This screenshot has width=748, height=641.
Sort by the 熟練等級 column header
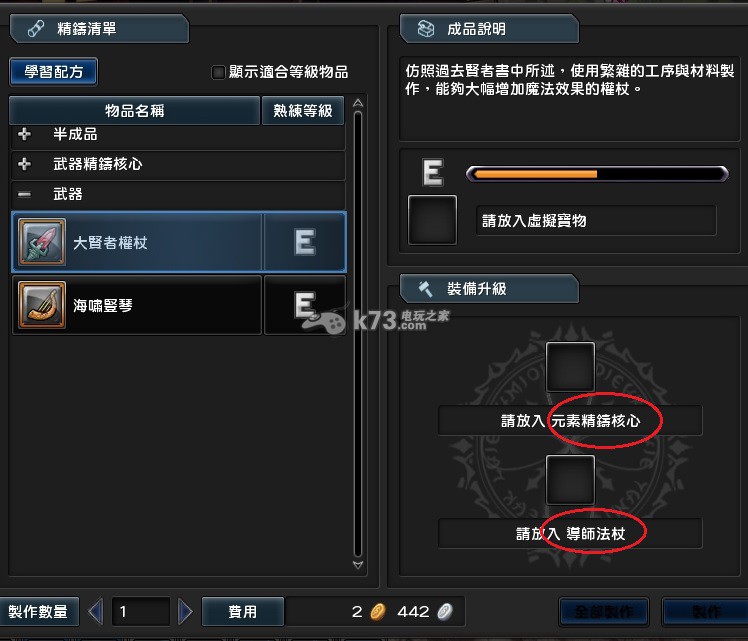303,111
